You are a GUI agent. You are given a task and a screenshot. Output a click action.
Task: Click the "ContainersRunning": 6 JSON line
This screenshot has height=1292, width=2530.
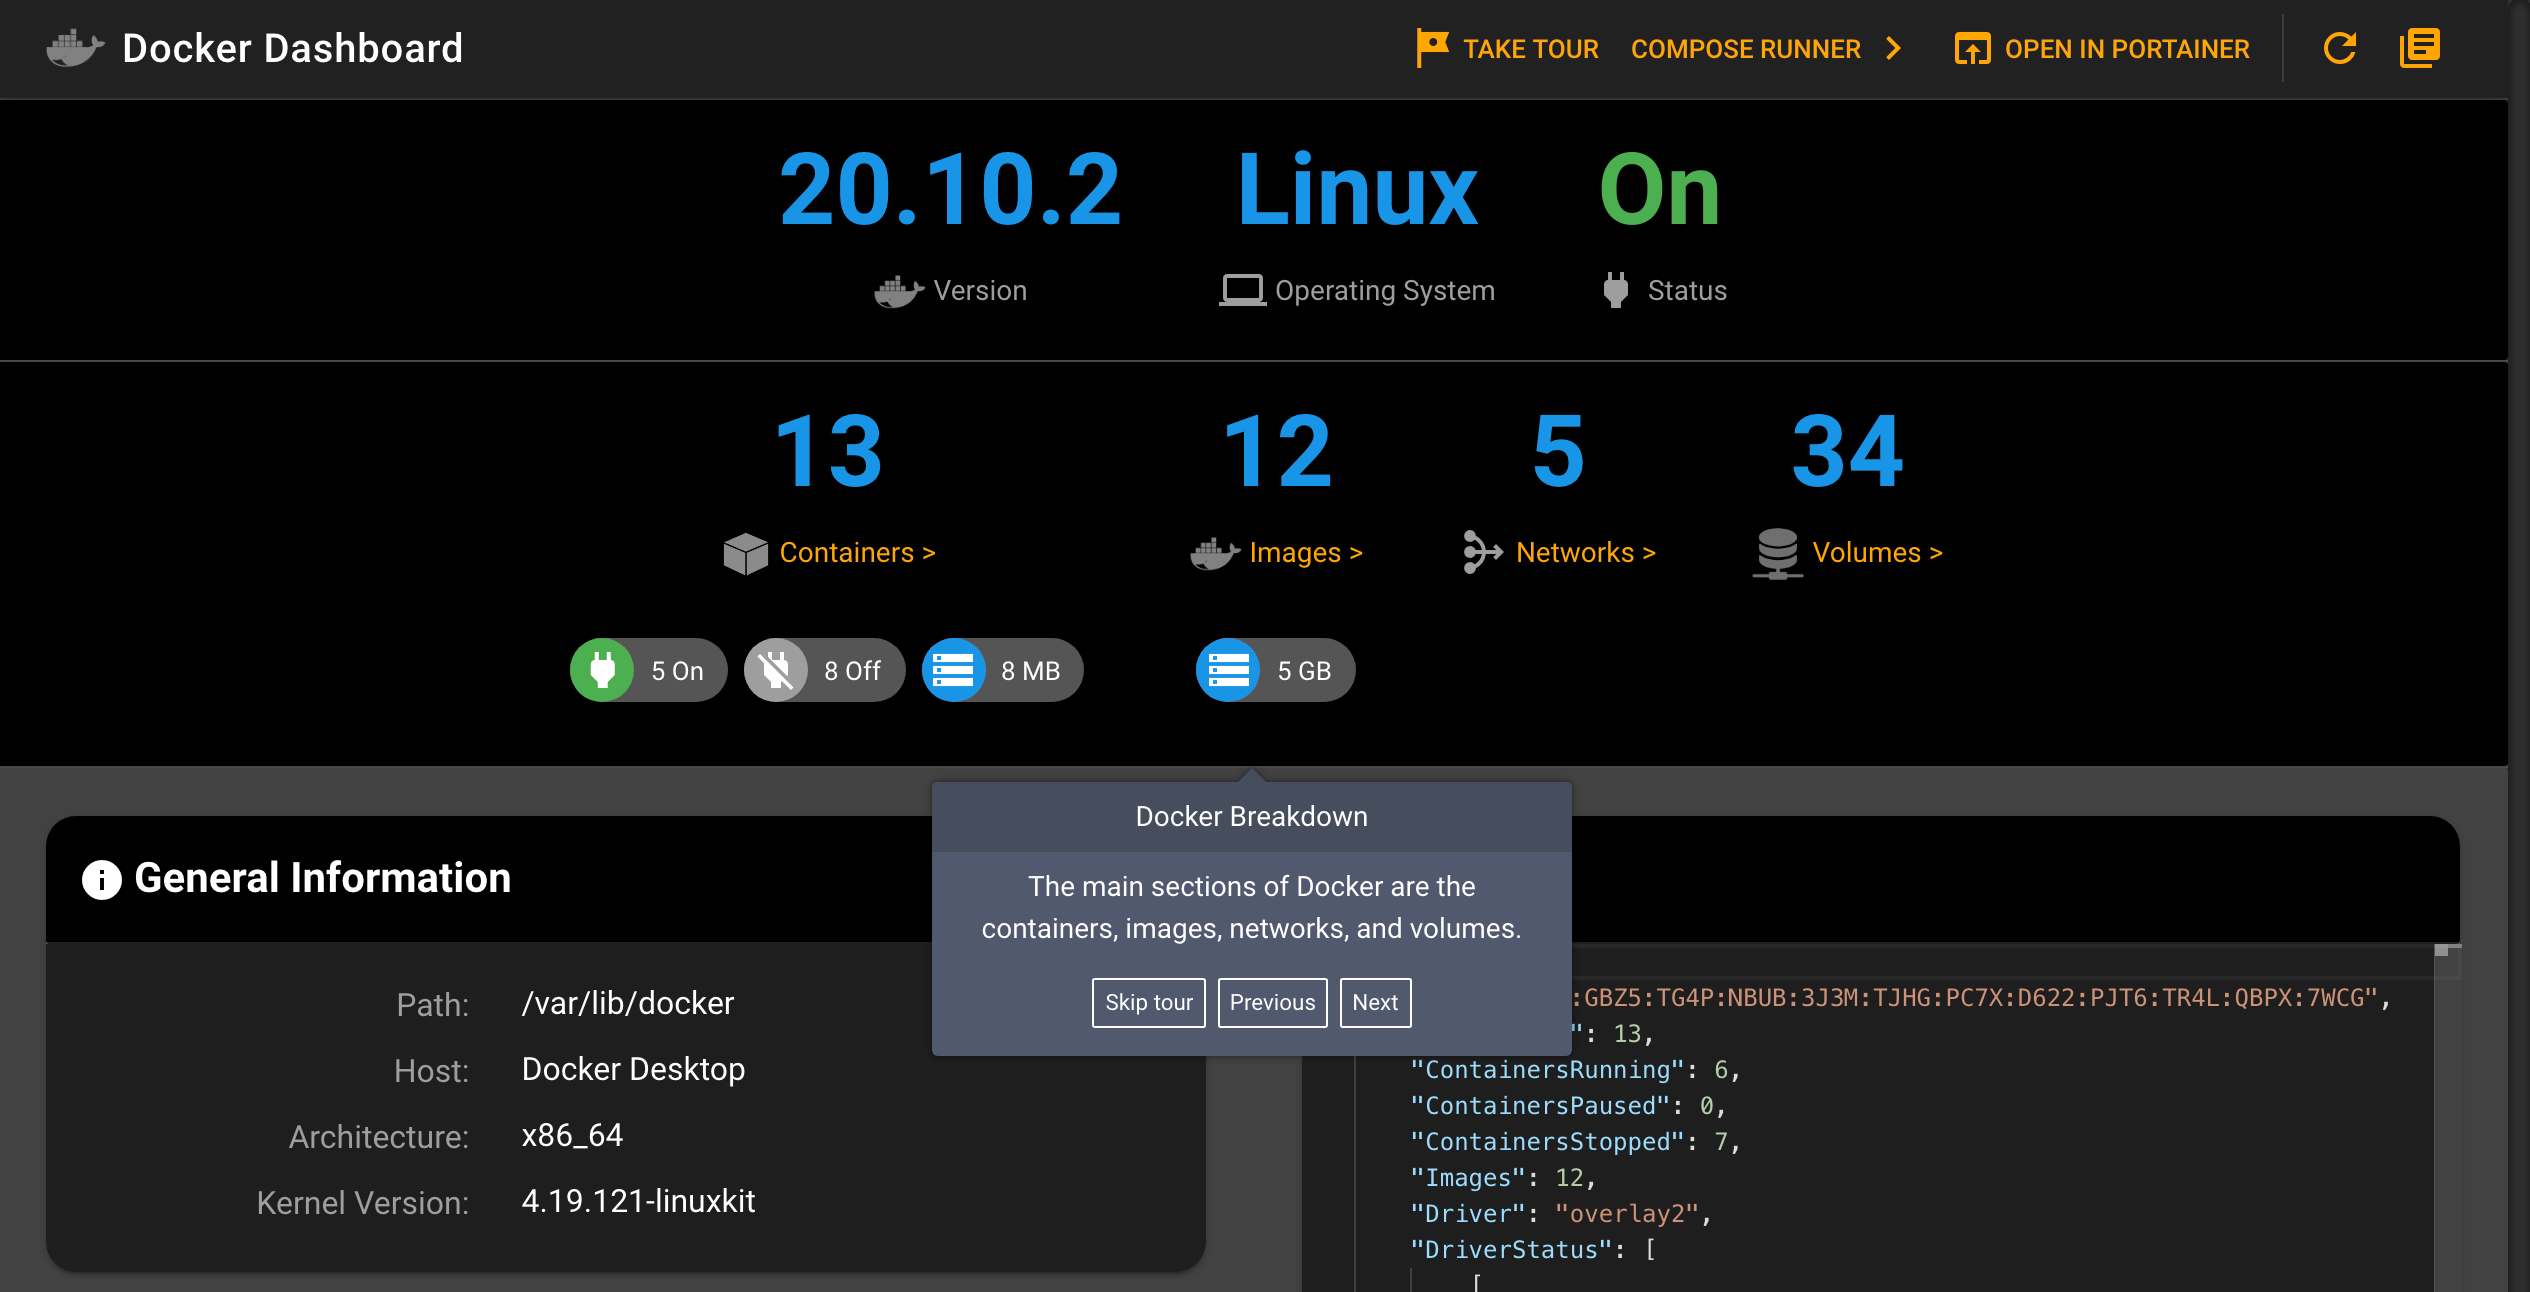(1575, 1069)
